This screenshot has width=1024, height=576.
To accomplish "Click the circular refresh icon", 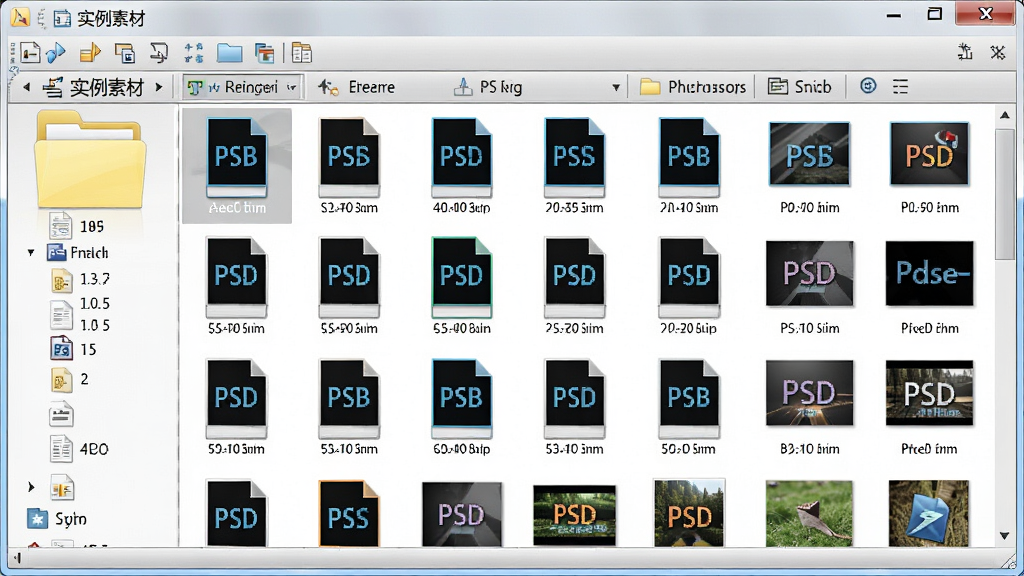I will (868, 86).
